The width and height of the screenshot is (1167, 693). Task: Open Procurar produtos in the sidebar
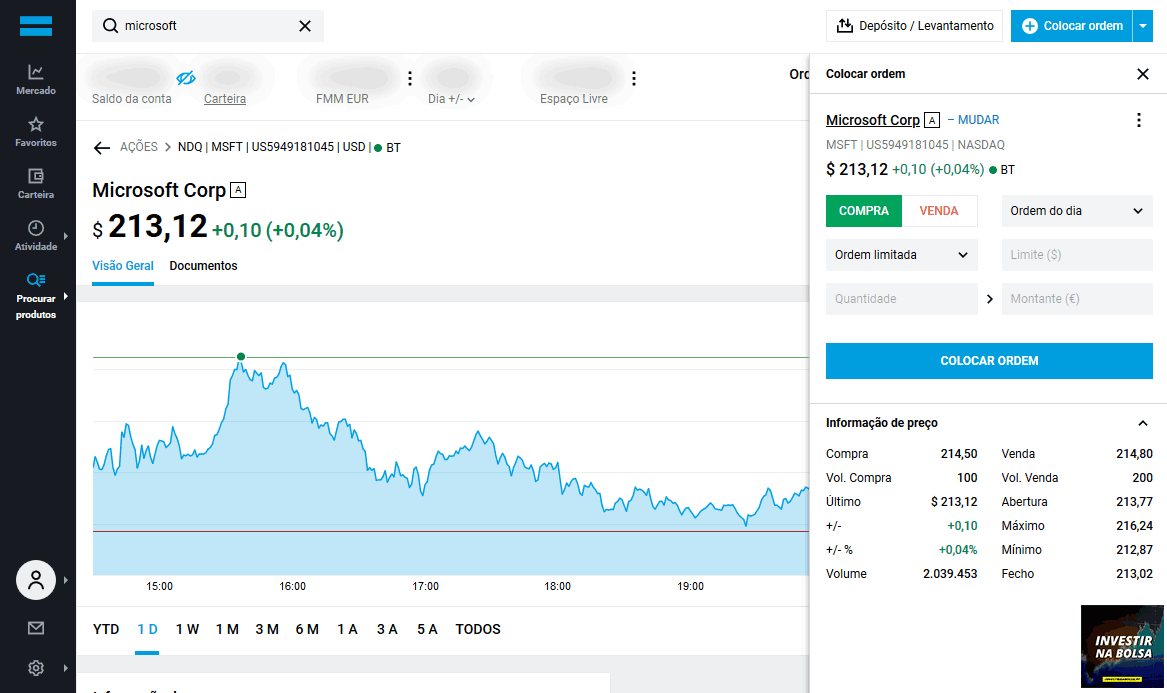click(36, 296)
